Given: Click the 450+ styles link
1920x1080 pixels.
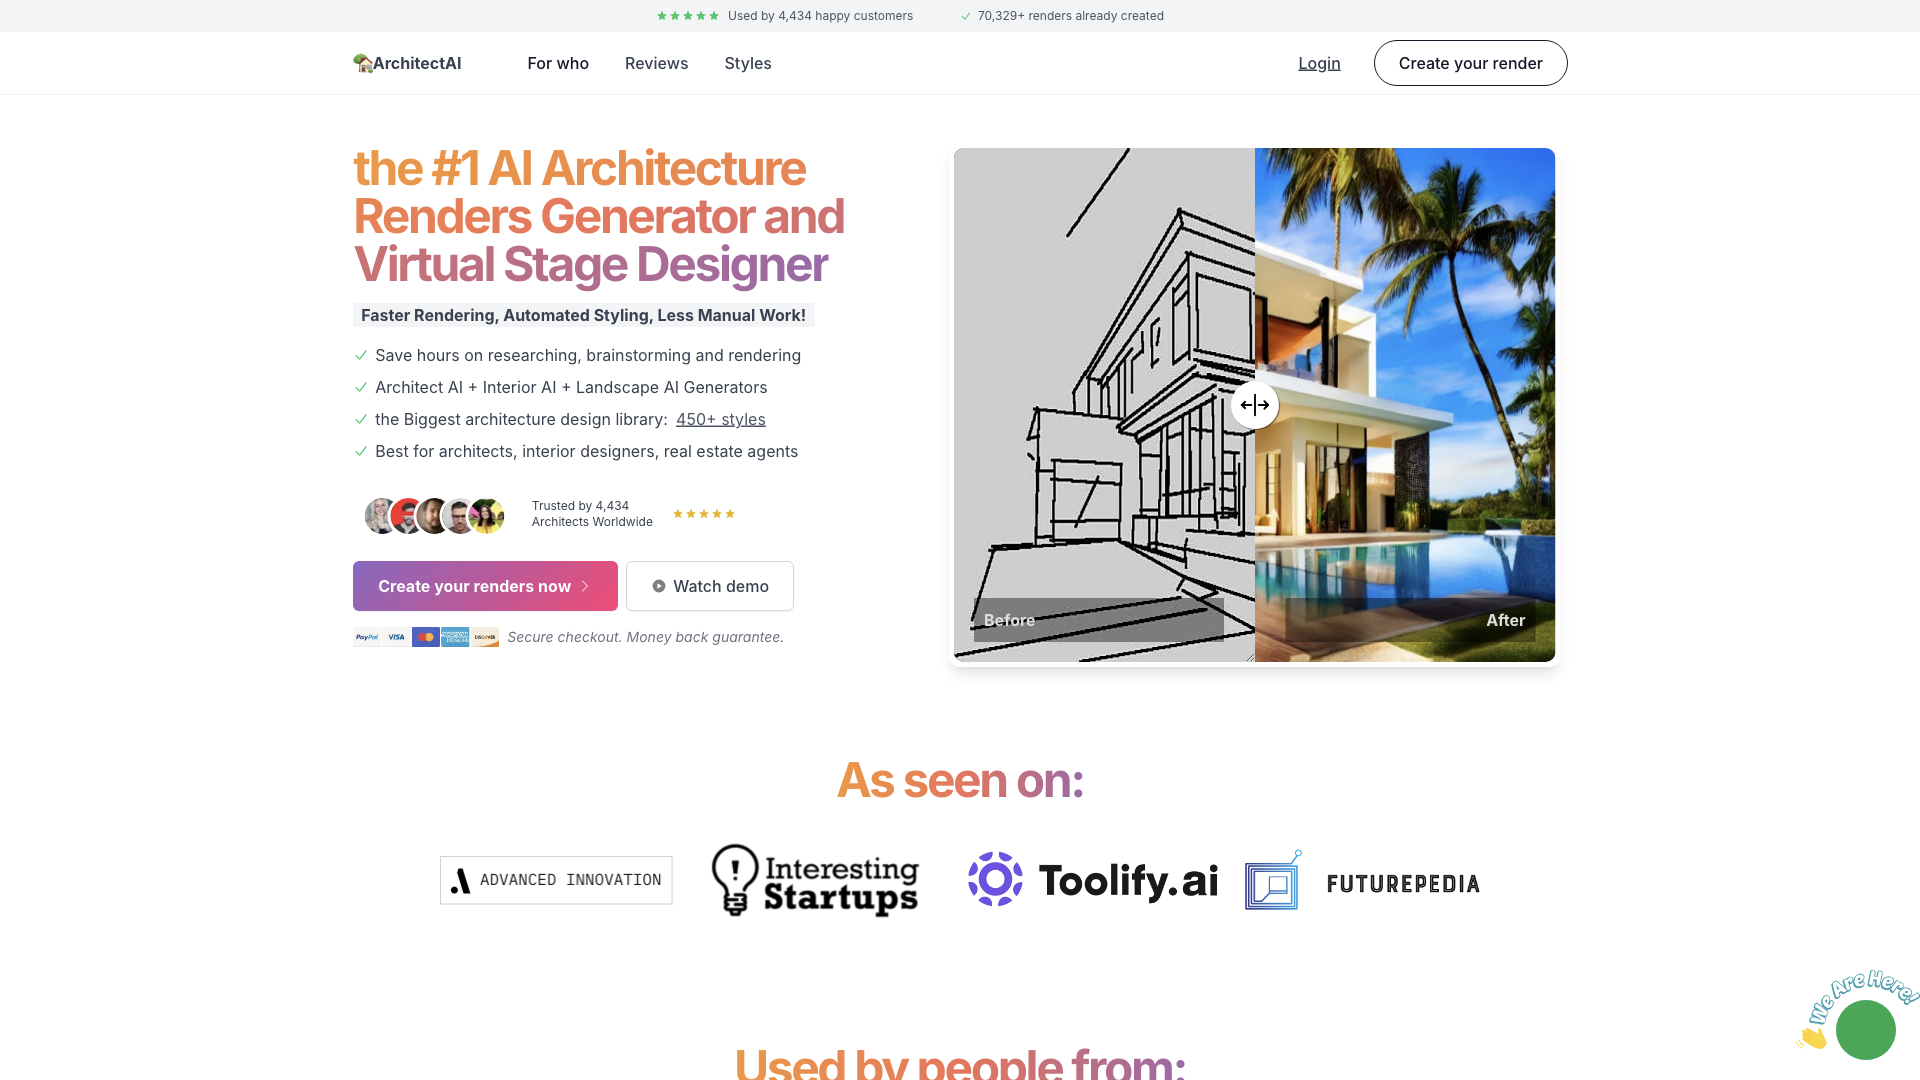Looking at the screenshot, I should [x=719, y=418].
